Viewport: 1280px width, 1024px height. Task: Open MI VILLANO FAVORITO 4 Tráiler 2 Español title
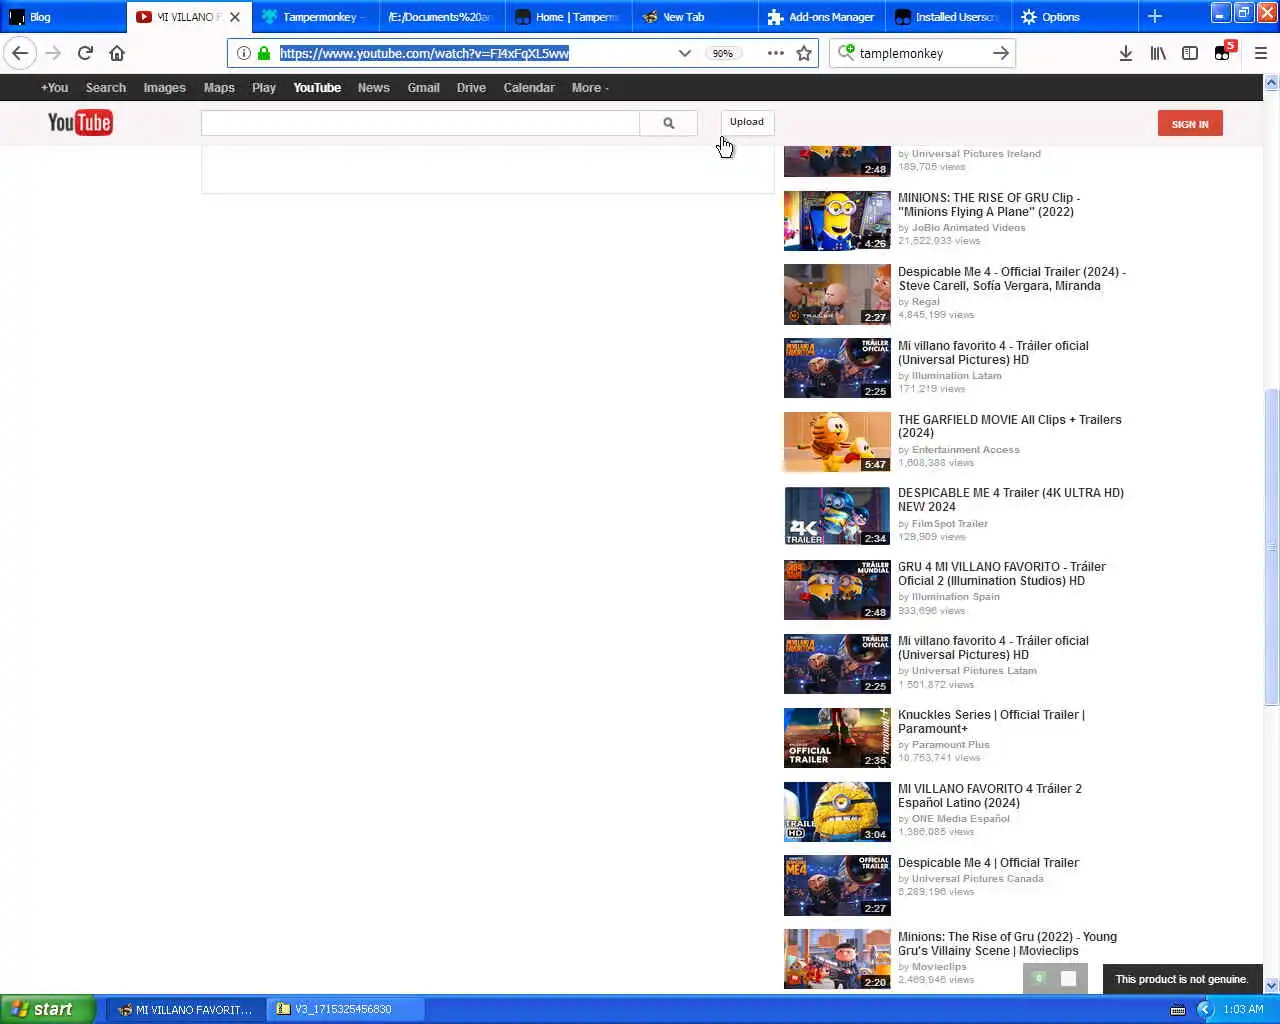point(990,795)
